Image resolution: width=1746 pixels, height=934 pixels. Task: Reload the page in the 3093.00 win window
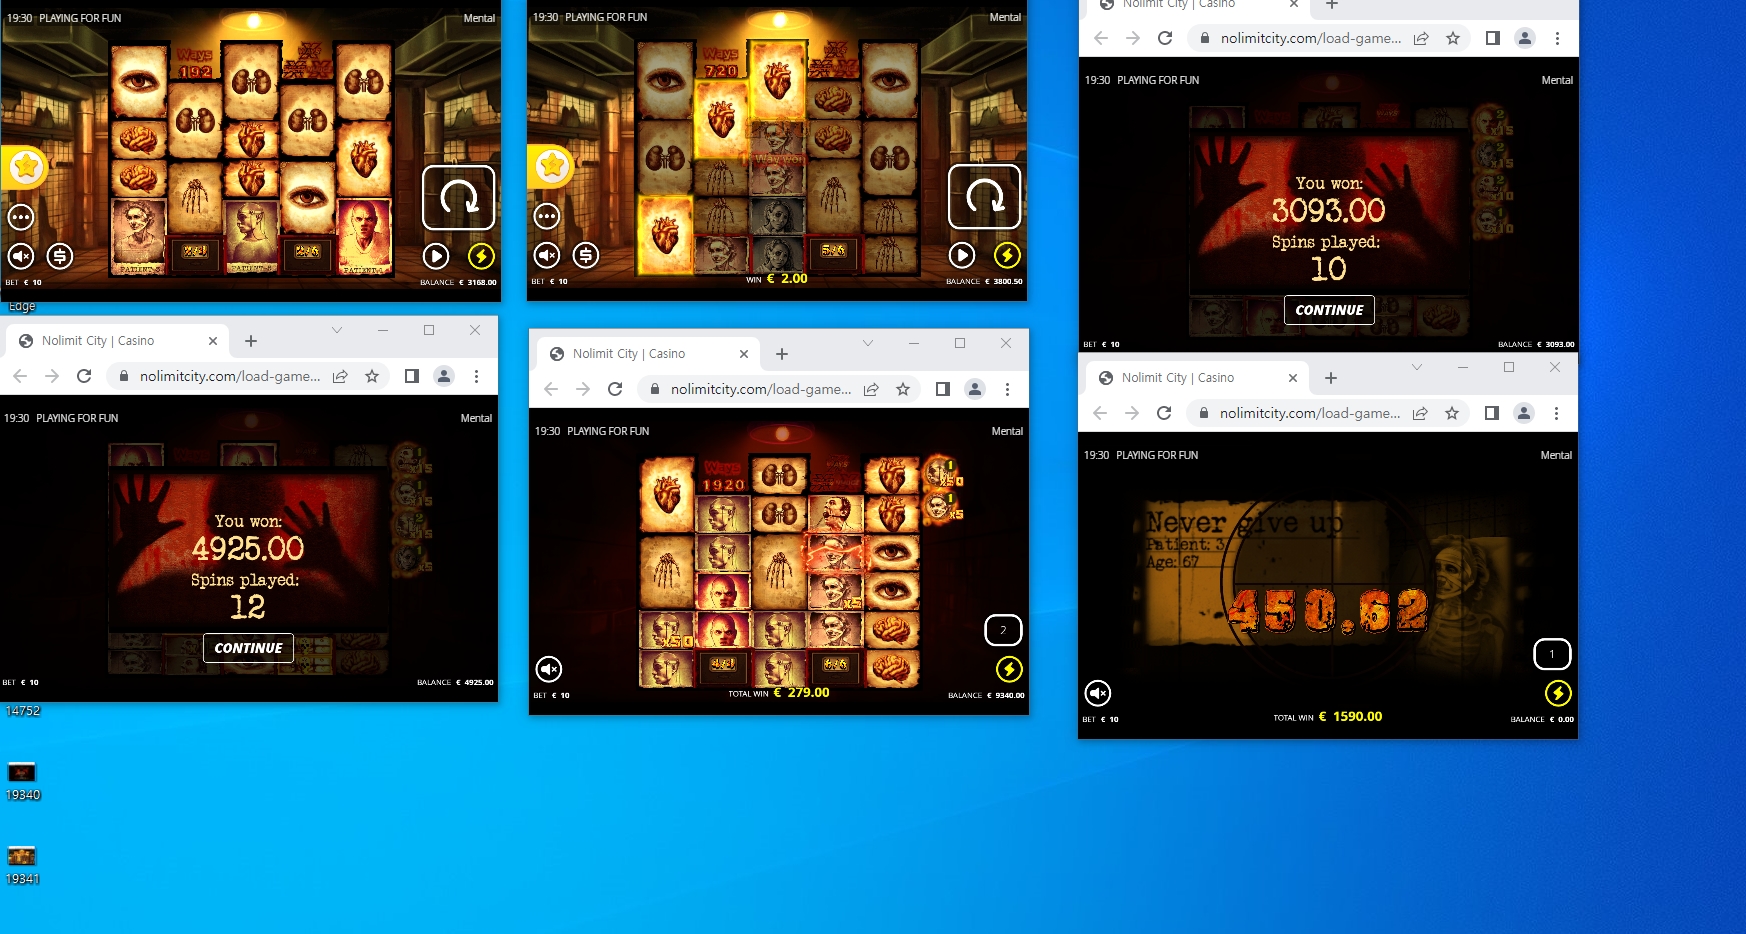[x=1165, y=38]
